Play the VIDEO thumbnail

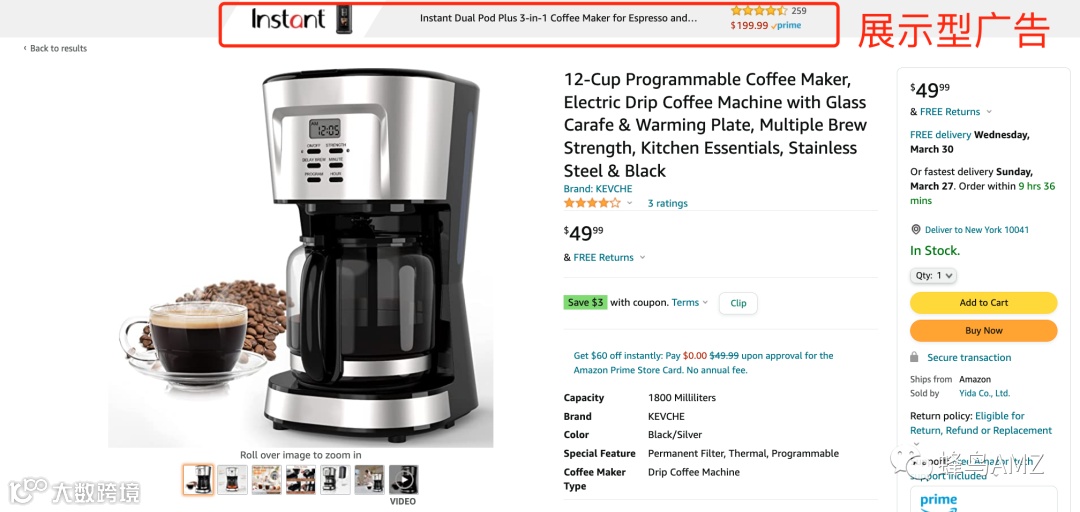point(403,480)
